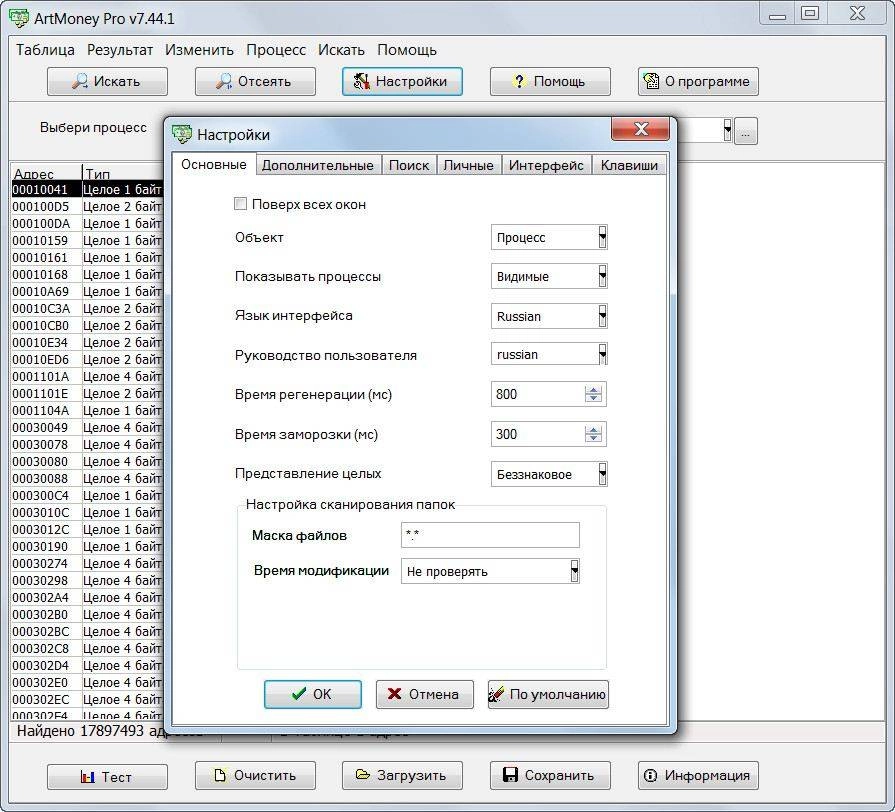Open the О программе about button
Screen dimensions: 895x812
698,82
